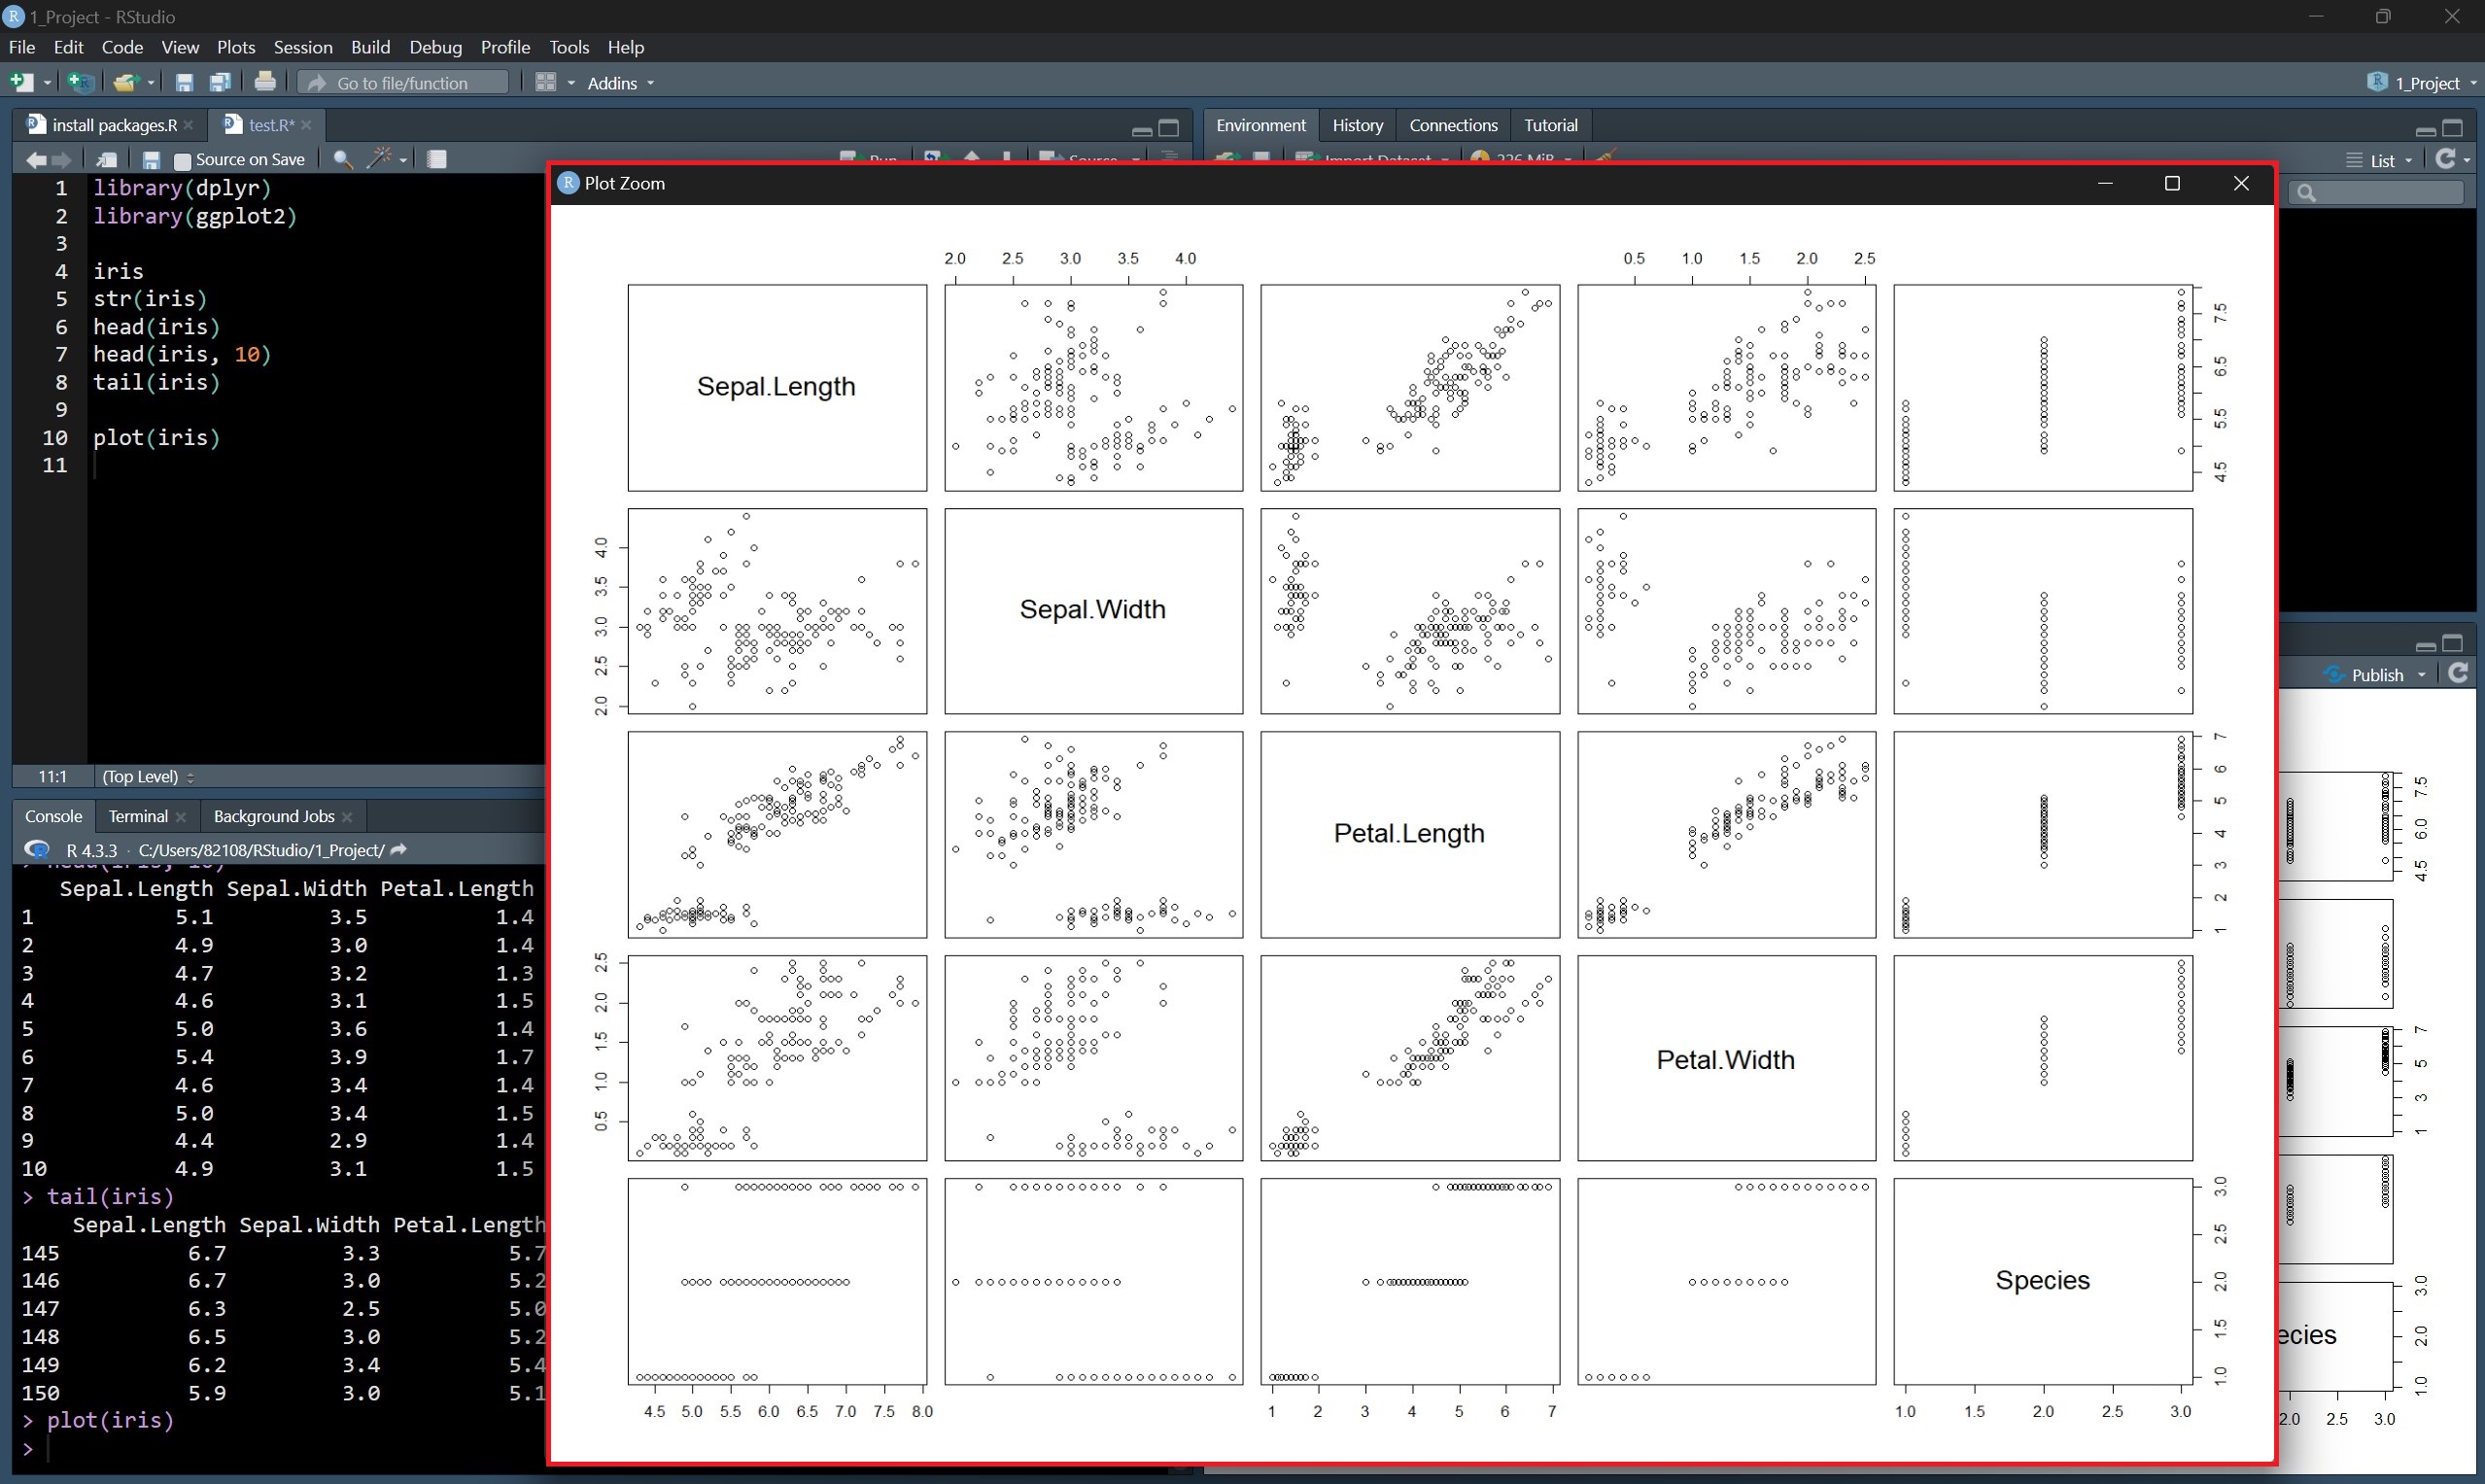The width and height of the screenshot is (2485, 1484).
Task: Click the Go to file/function field
Action: [404, 83]
